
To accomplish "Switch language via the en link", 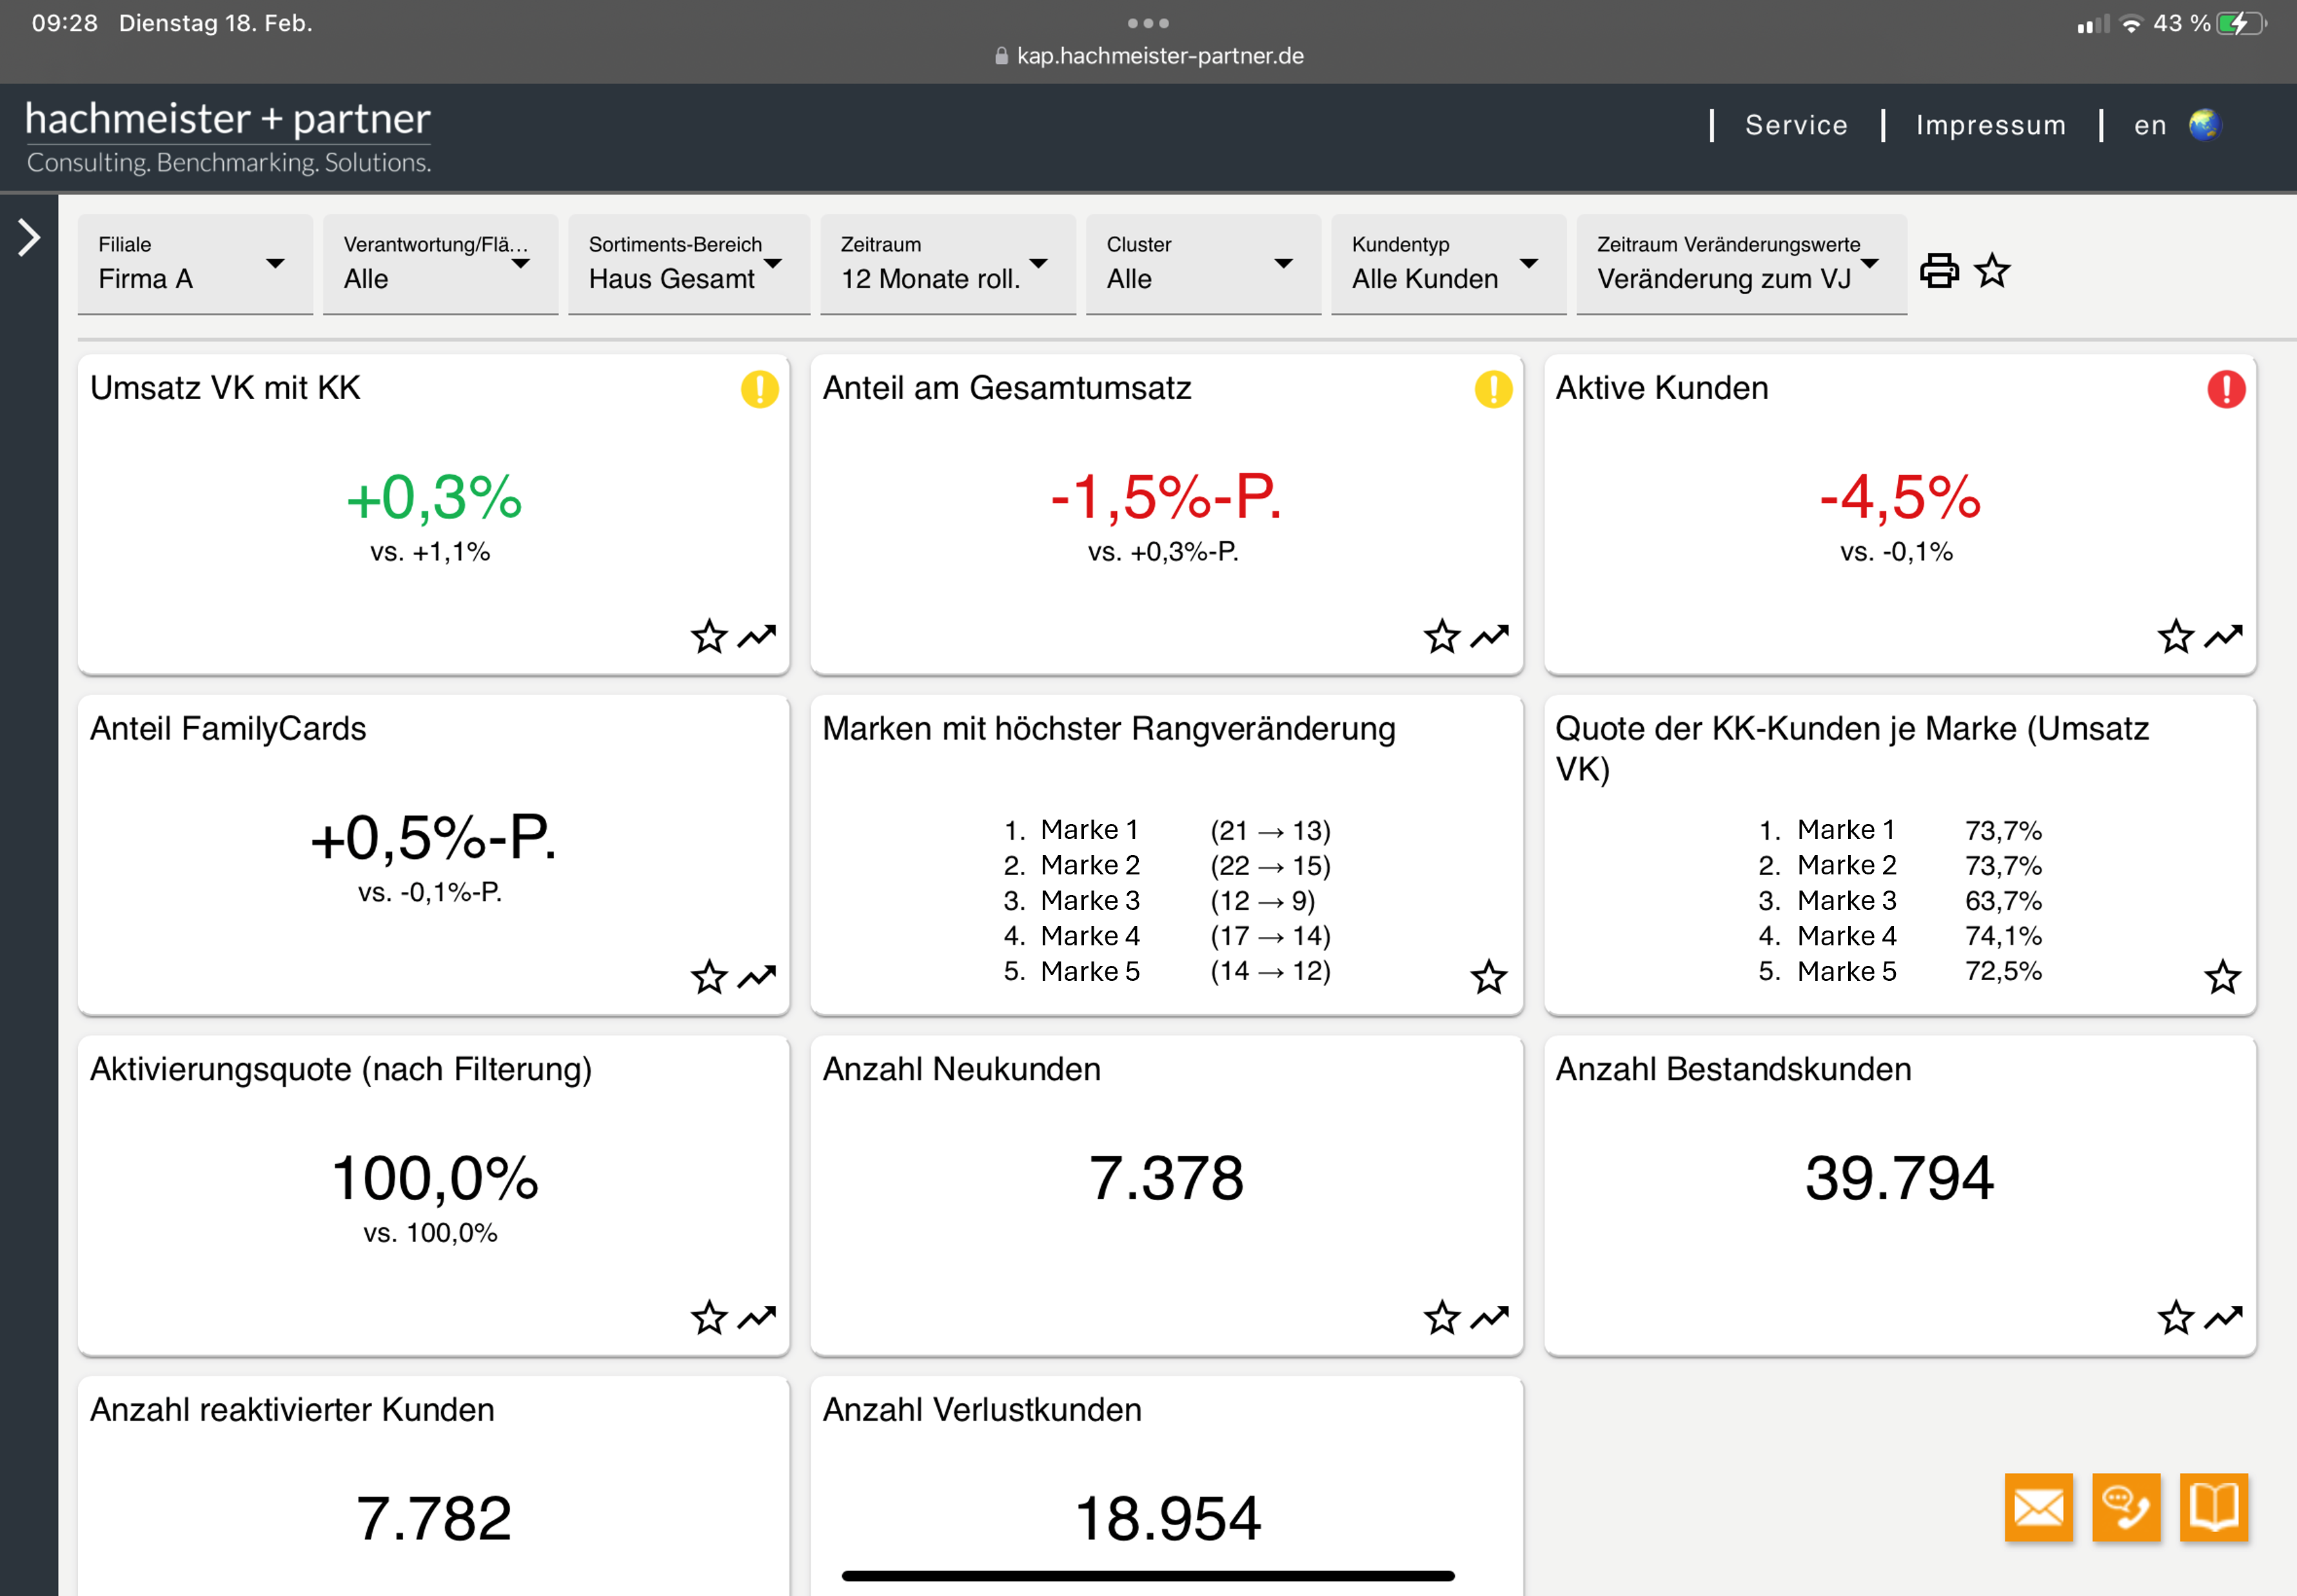I will [x=2149, y=125].
